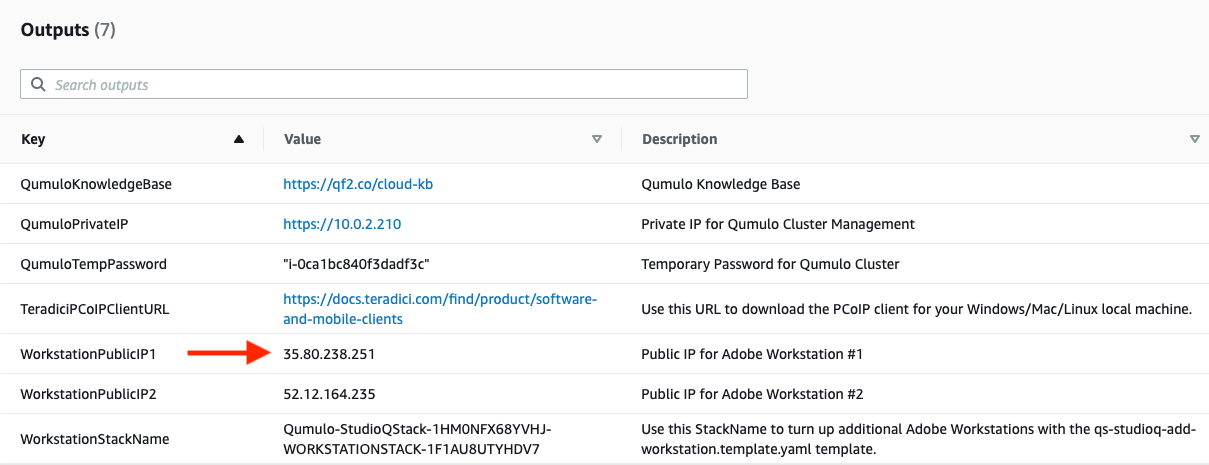Select the 52.12.164.235 IP value
Screen dimensions: 1209x465
pos(329,394)
